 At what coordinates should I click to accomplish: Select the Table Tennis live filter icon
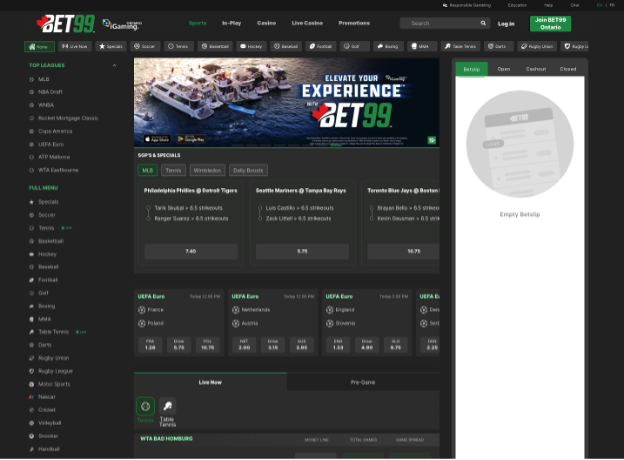[x=168, y=409]
